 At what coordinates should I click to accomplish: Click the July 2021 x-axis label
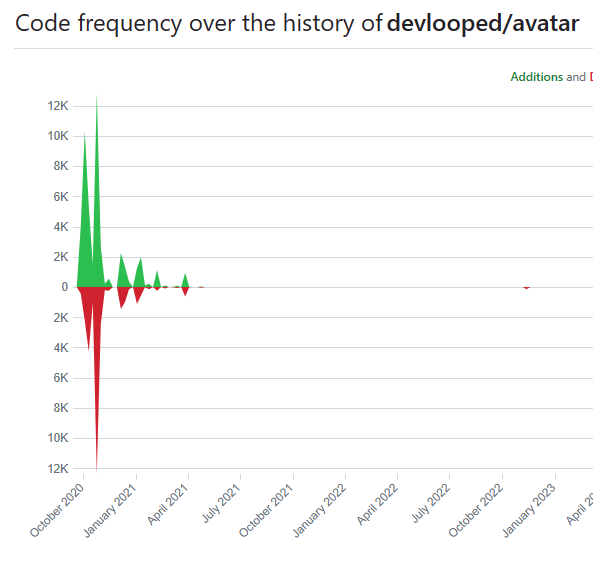tap(221, 504)
